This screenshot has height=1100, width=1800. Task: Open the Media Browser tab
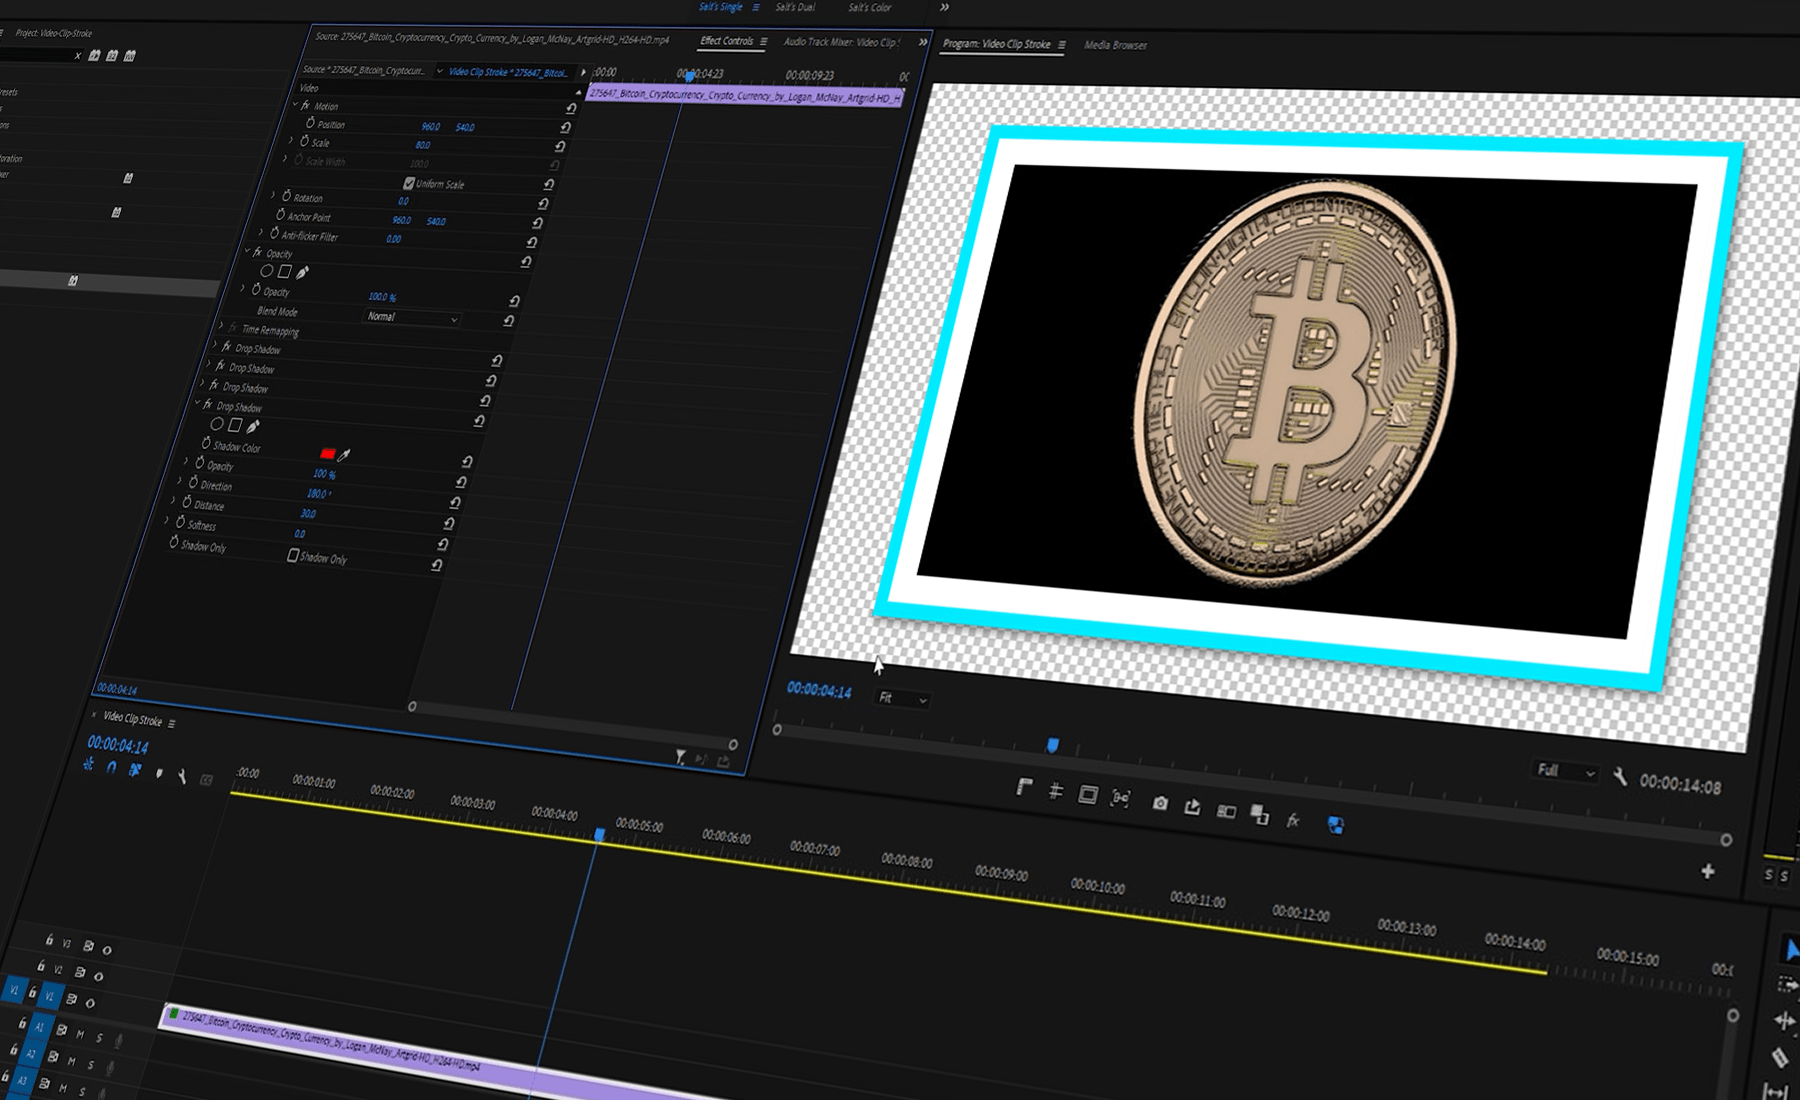click(x=1115, y=45)
